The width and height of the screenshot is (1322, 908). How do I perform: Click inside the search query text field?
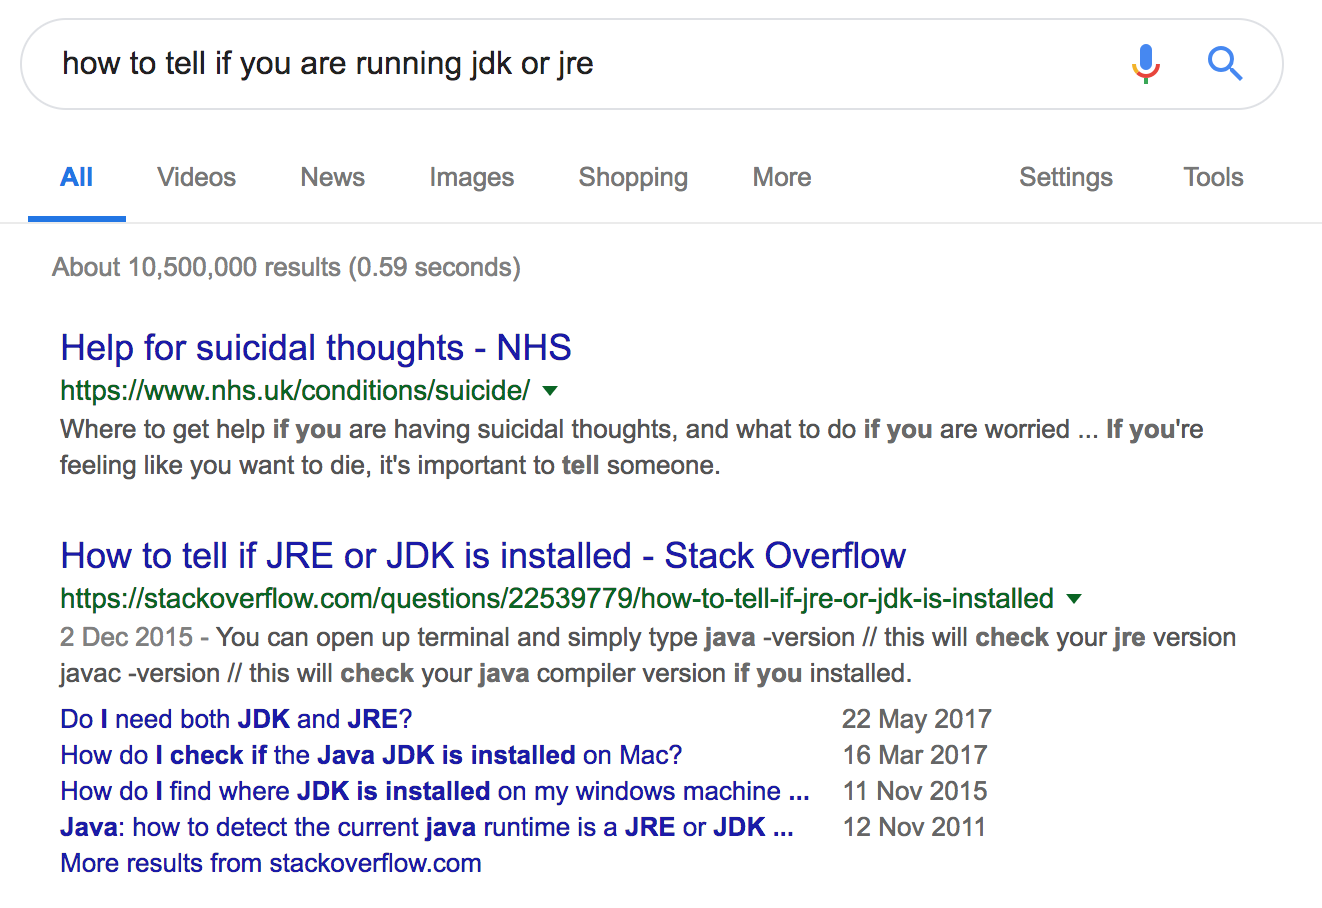pyautogui.click(x=580, y=64)
